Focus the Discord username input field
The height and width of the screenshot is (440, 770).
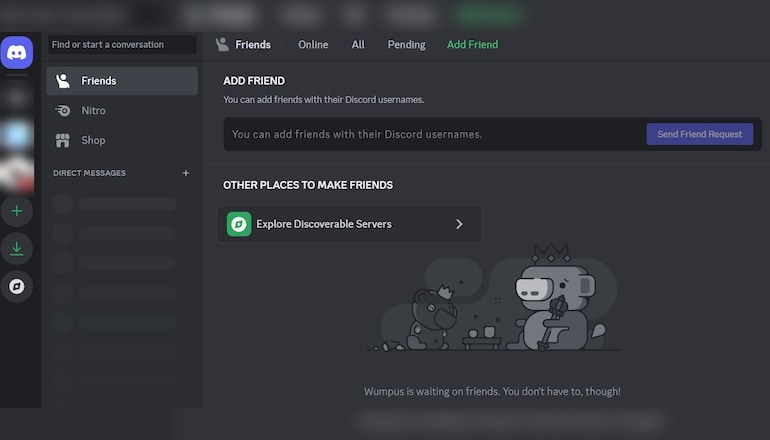point(434,134)
